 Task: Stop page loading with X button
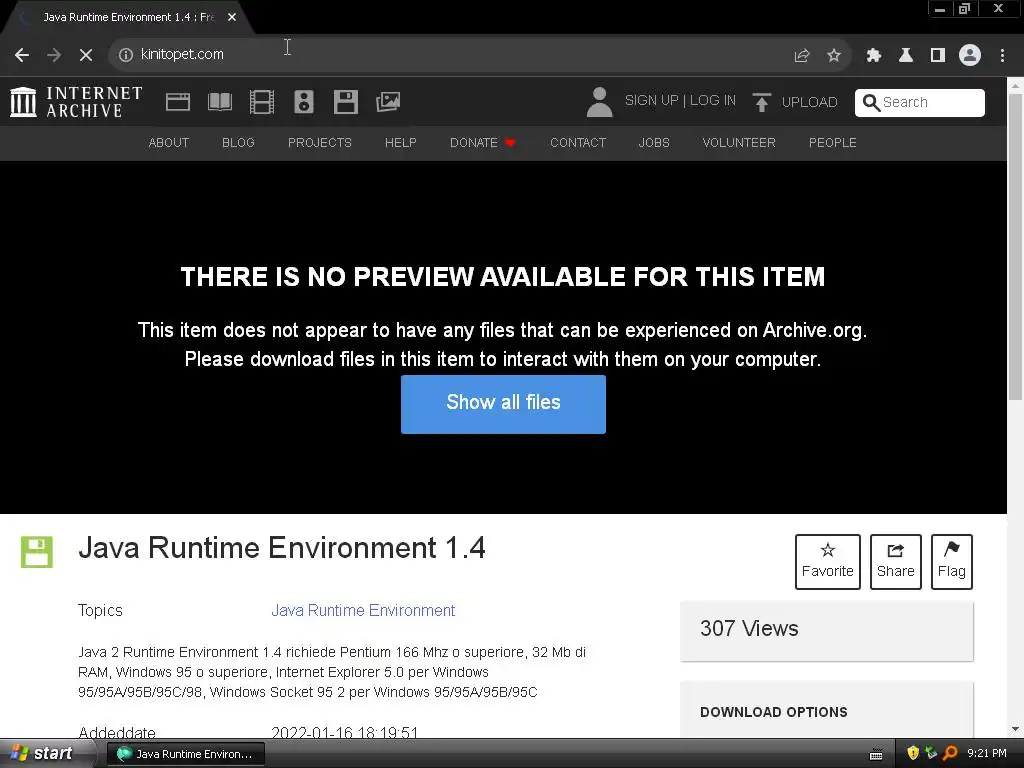click(86, 55)
